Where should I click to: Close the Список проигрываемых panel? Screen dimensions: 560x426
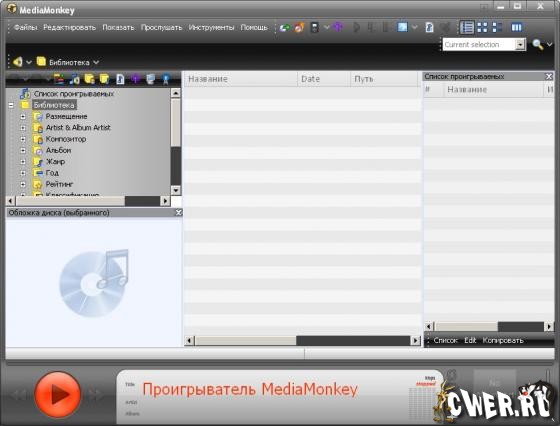point(549,76)
